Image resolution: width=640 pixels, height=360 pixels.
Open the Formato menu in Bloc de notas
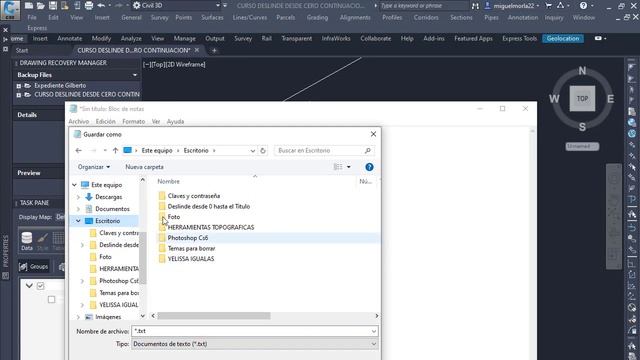click(133, 122)
